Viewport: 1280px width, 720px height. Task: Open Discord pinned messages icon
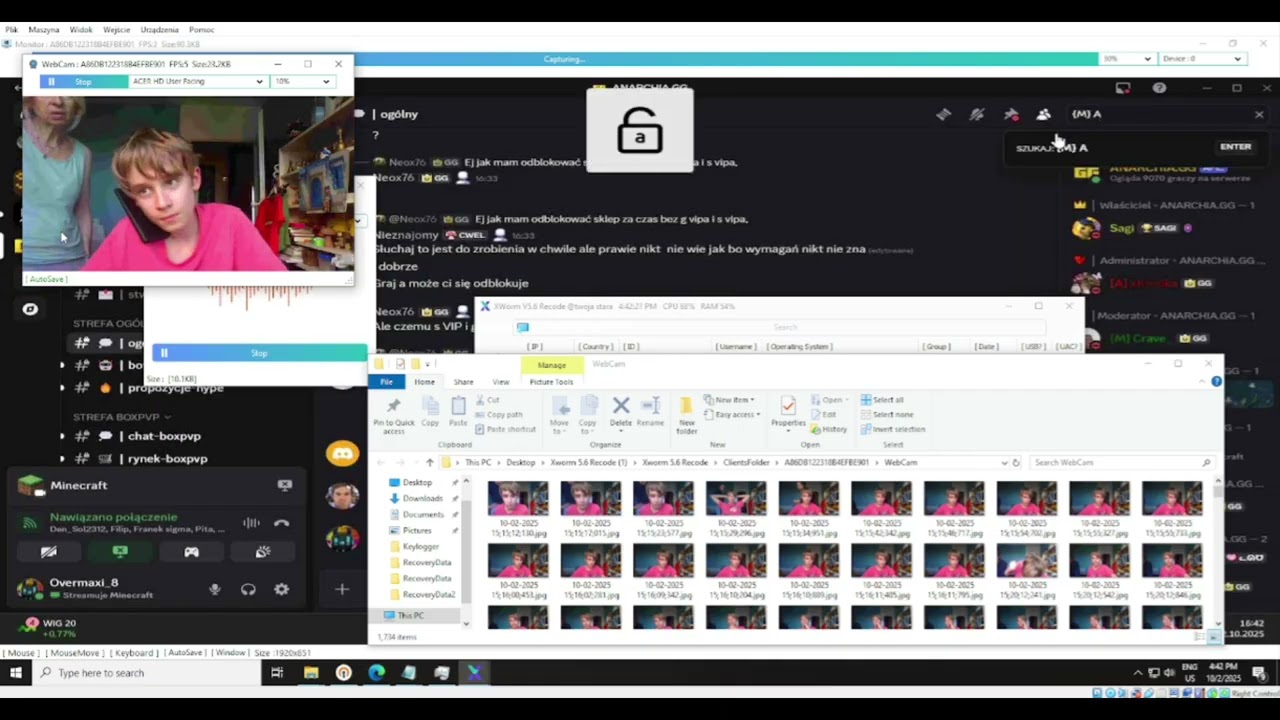1011,114
